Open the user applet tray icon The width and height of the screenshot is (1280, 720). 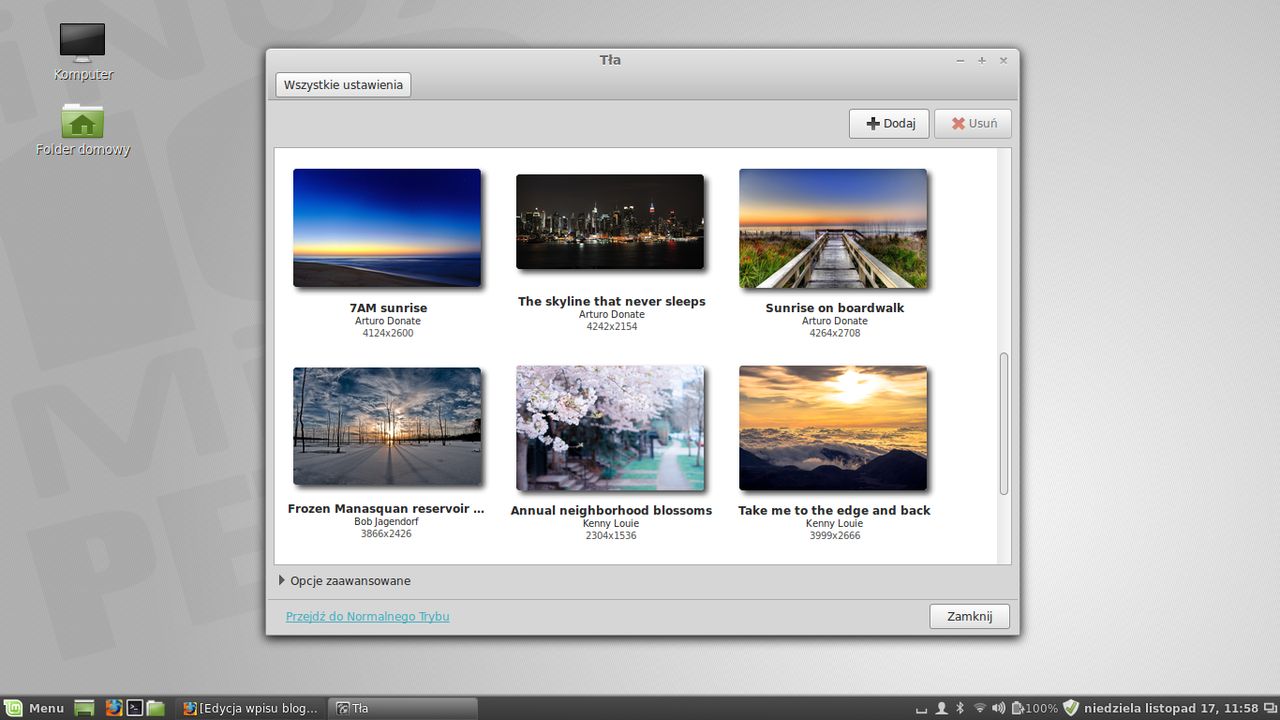[941, 708]
